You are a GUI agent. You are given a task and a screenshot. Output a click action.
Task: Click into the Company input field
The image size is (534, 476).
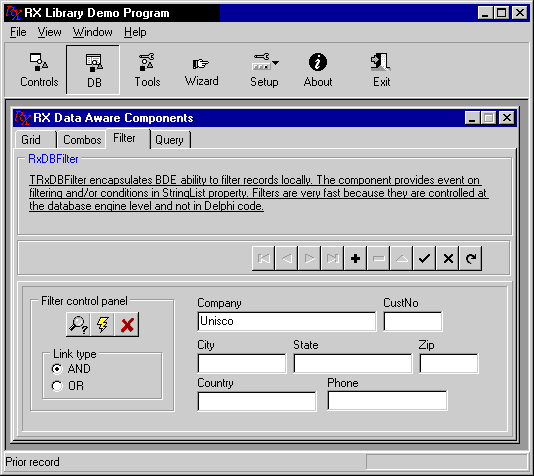point(287,321)
